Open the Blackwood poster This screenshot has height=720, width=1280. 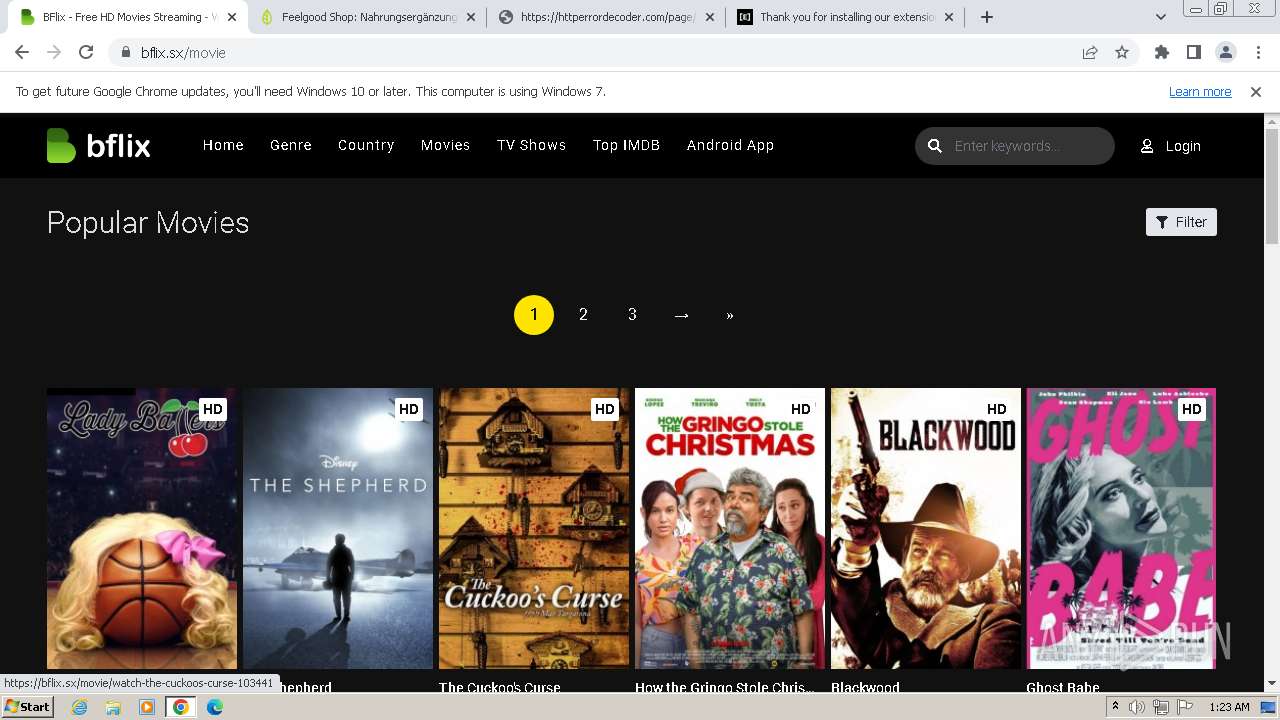pos(926,529)
